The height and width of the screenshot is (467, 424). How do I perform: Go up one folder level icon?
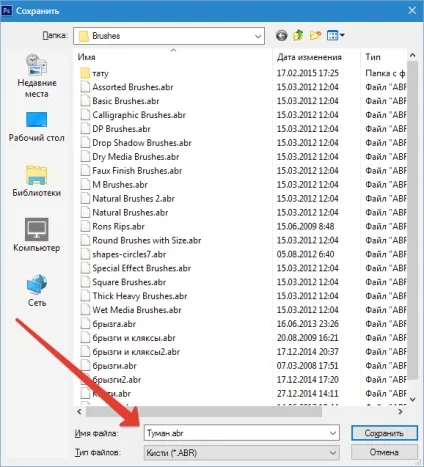[298, 35]
